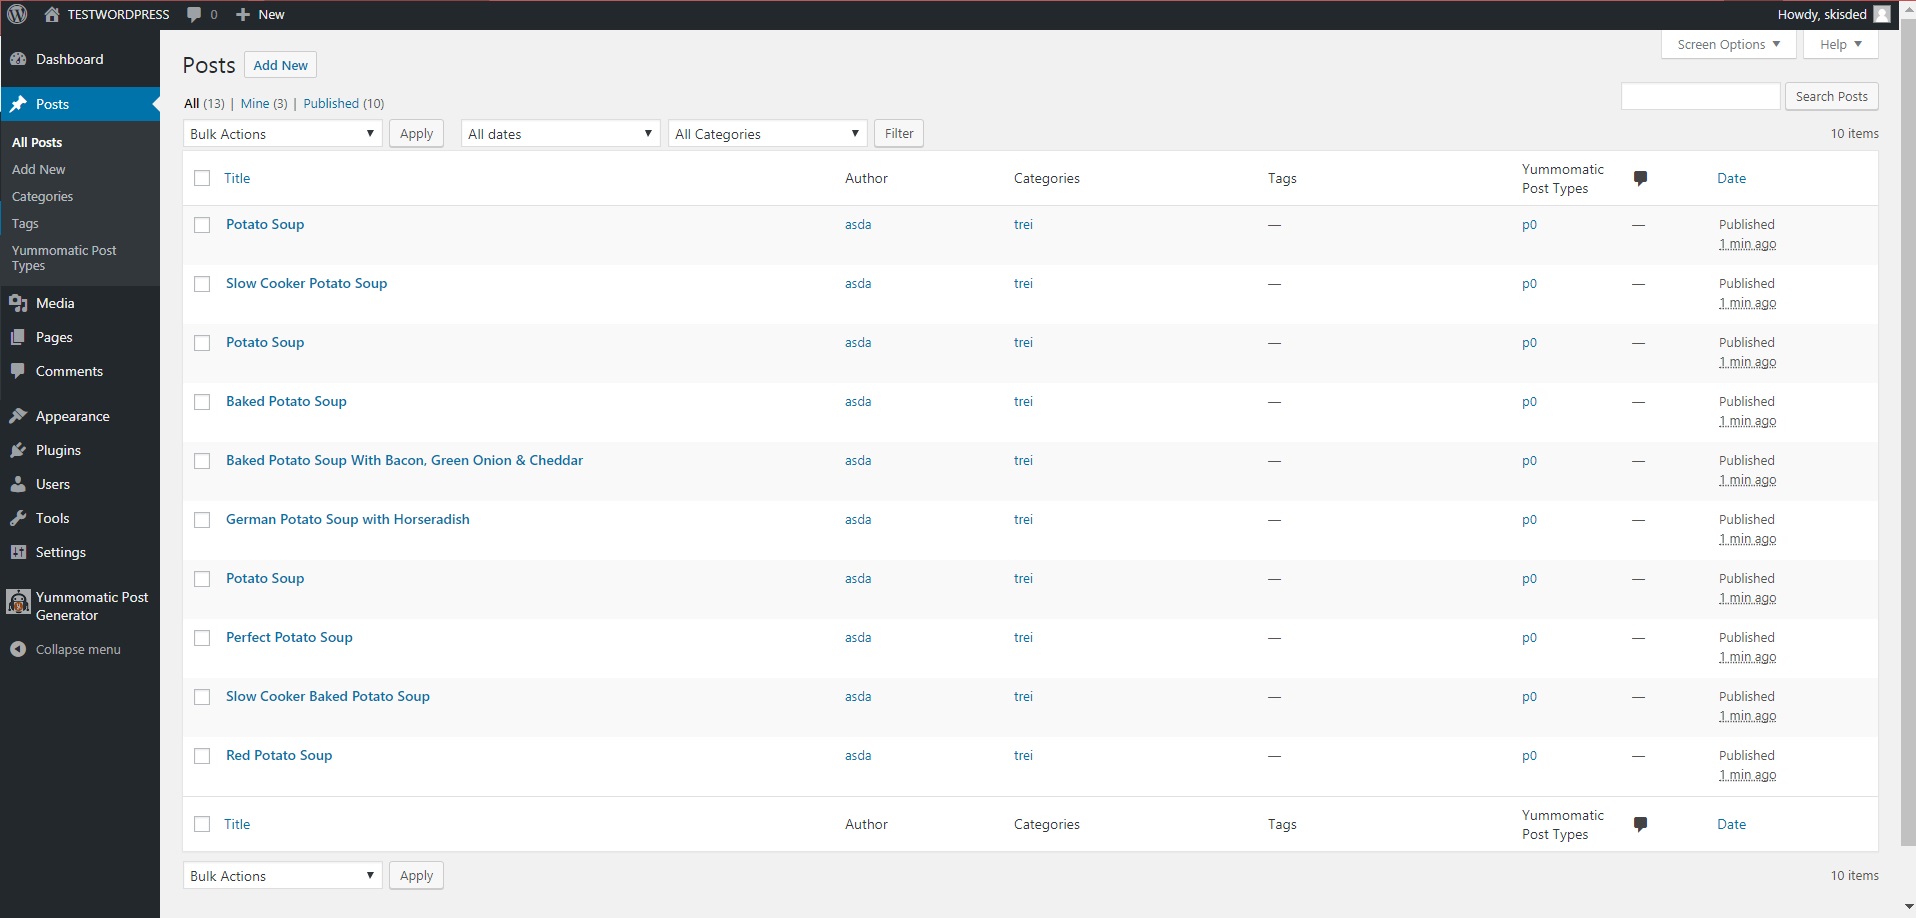Open Yummomatic Post Types submenu item
The width and height of the screenshot is (1916, 918).
point(64,258)
